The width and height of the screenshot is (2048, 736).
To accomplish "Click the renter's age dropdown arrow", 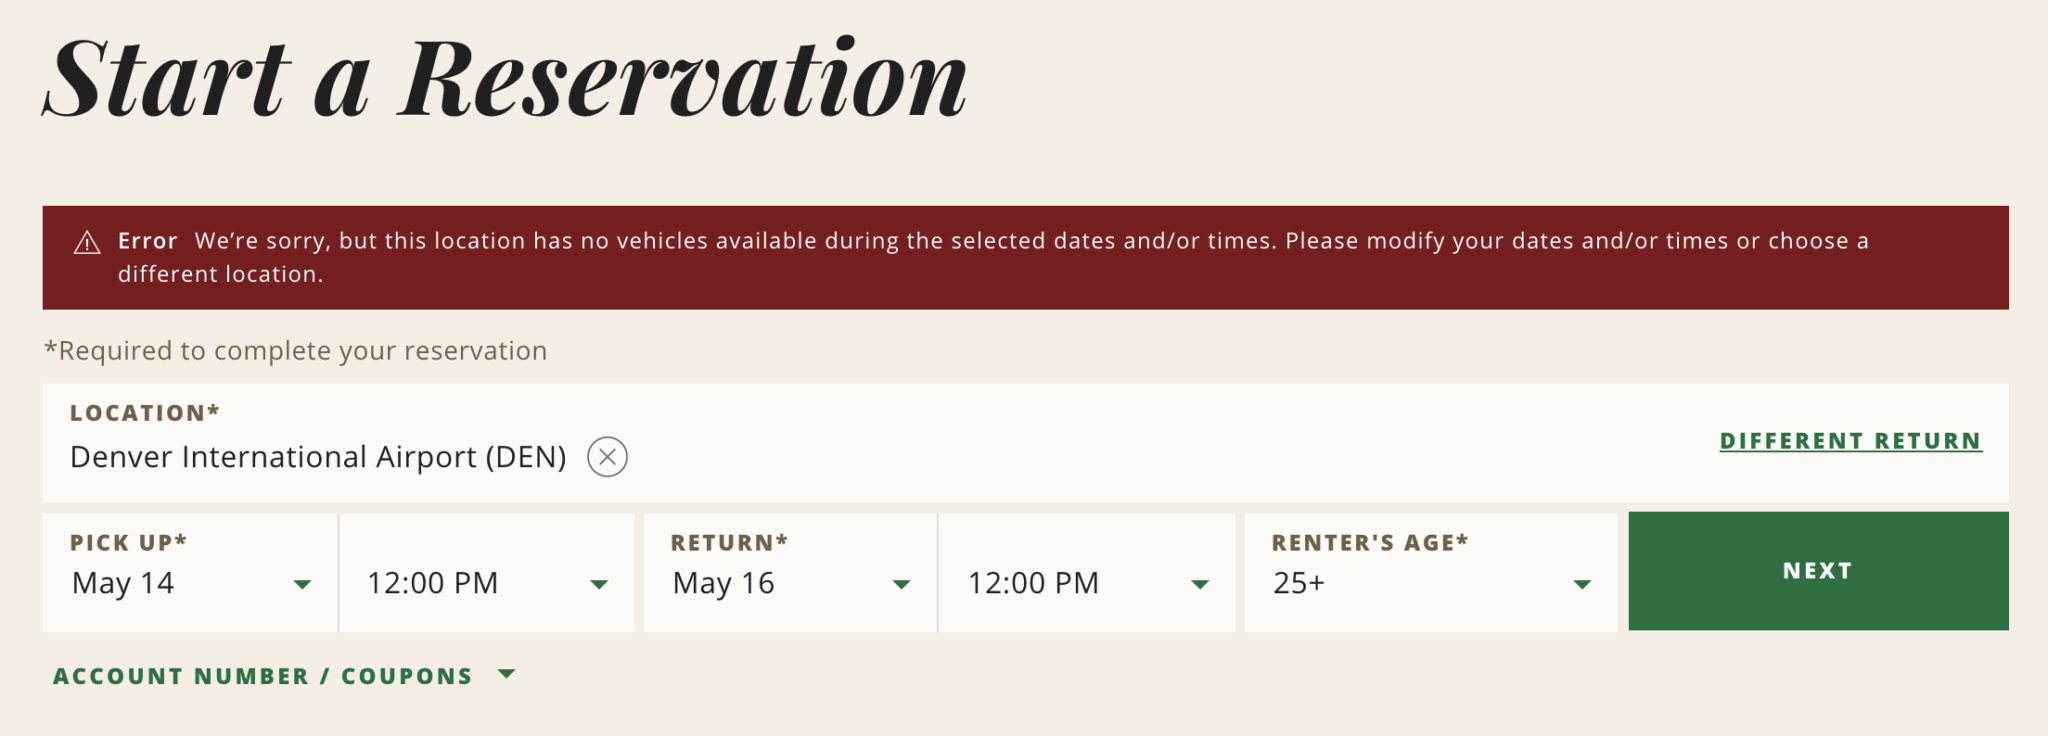I will pyautogui.click(x=1581, y=584).
